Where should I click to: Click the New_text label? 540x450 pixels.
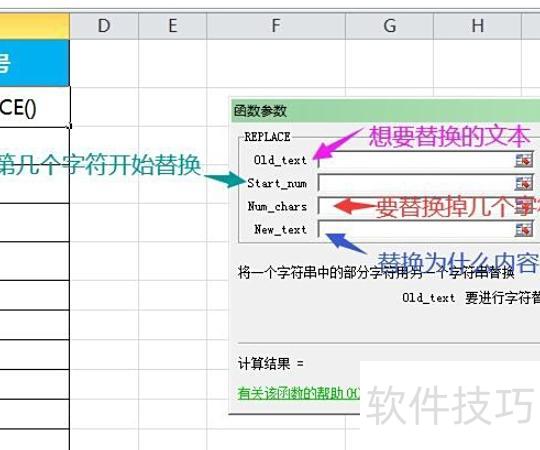coord(280,229)
